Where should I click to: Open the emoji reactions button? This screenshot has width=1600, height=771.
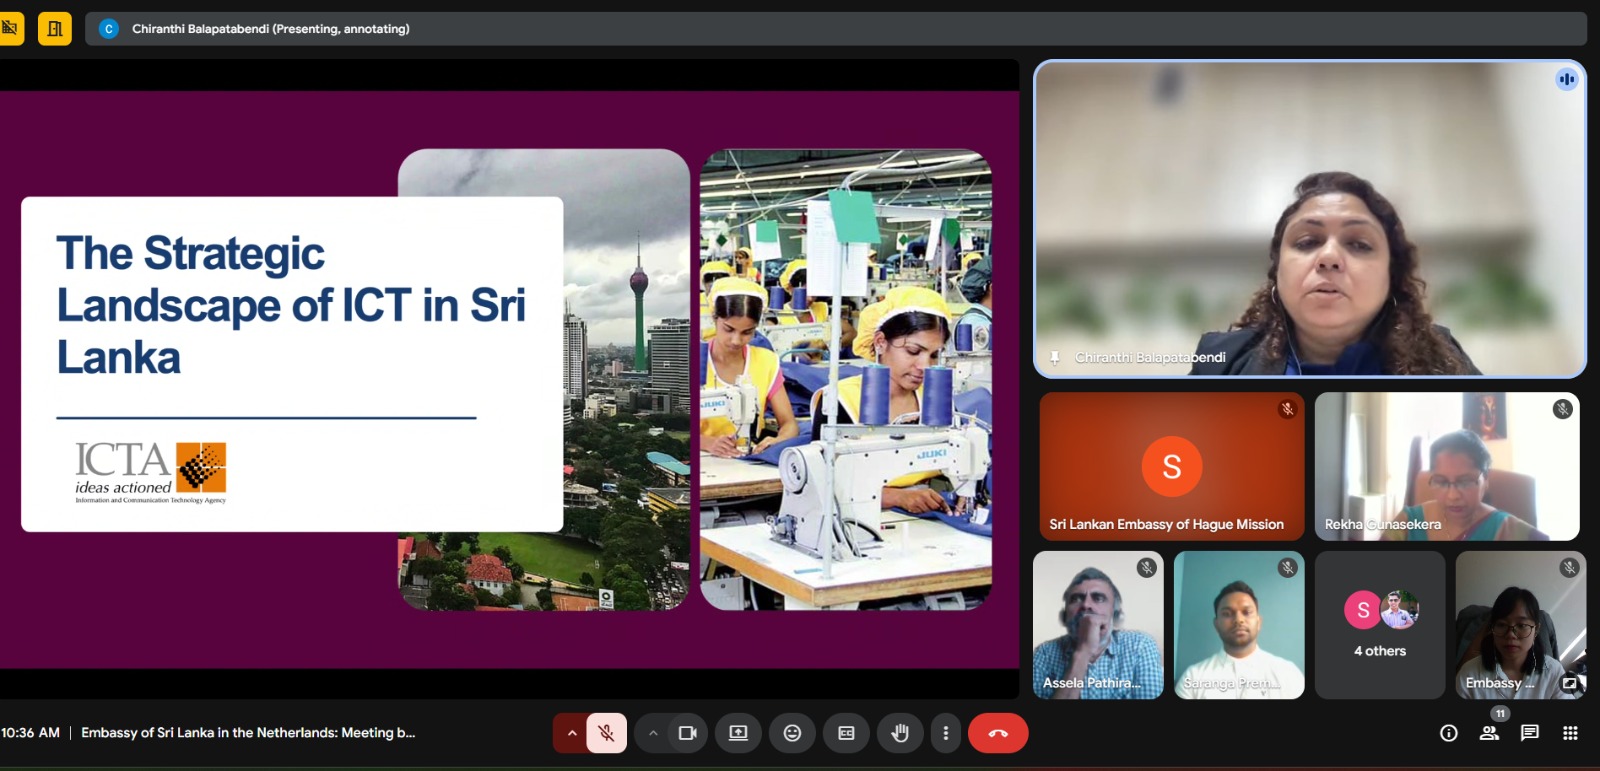pyautogui.click(x=792, y=733)
